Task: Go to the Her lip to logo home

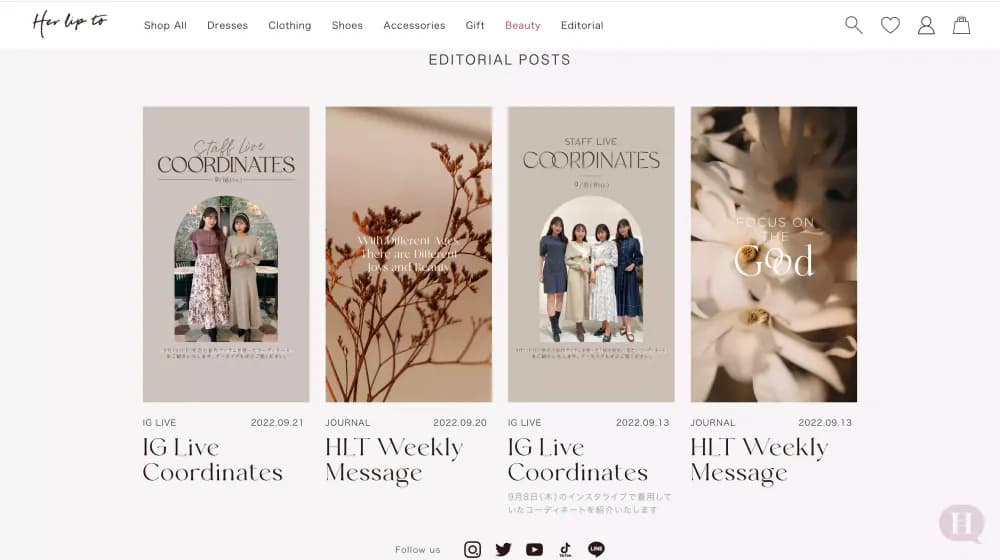Action: coord(70,24)
